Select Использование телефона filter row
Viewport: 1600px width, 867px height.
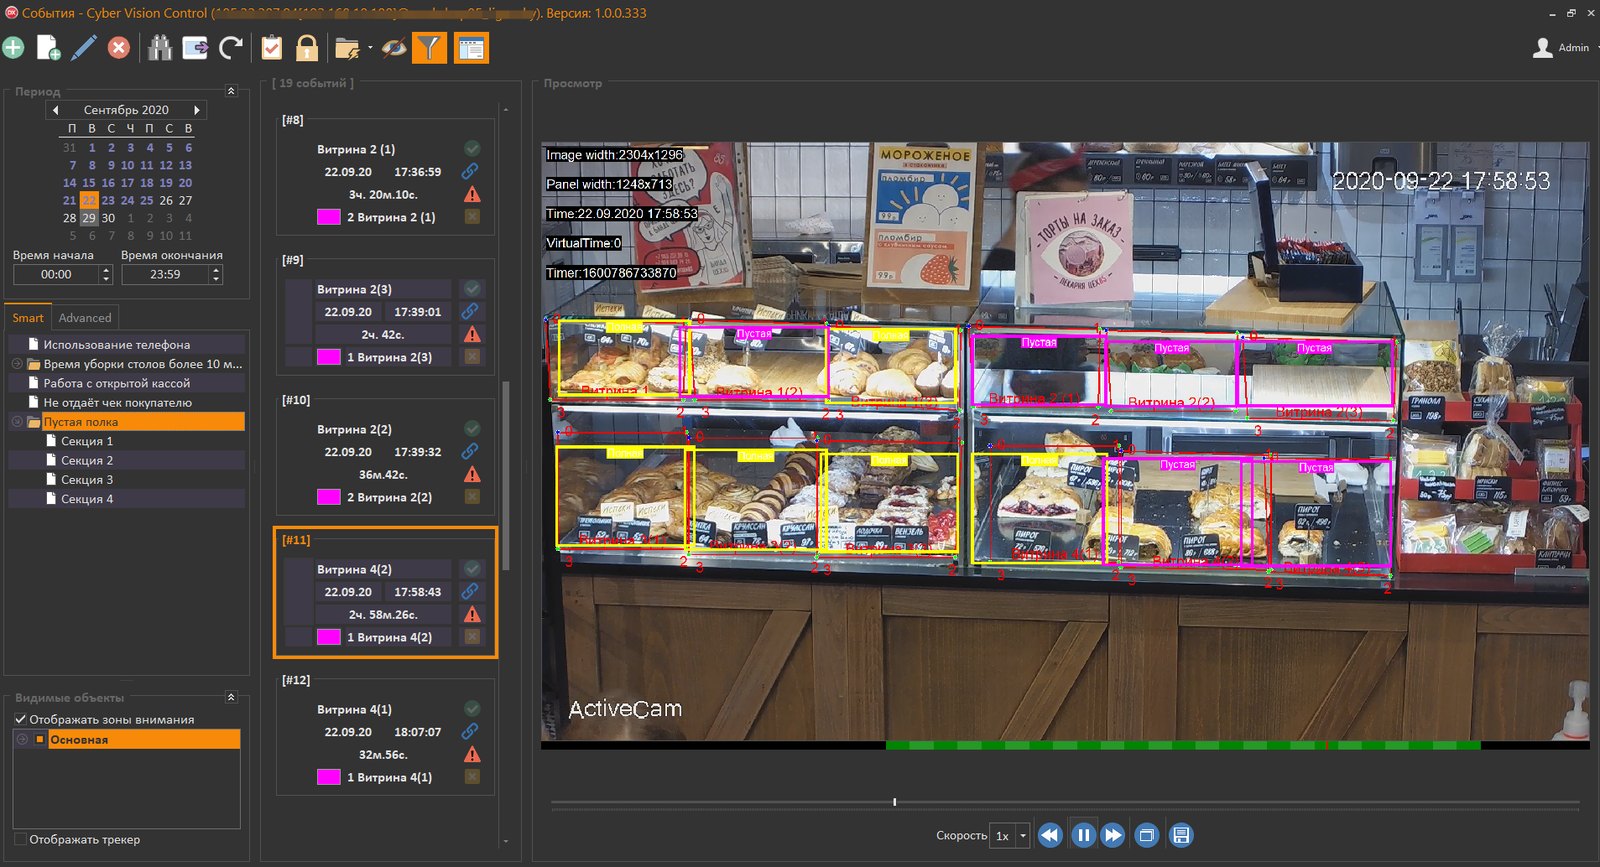click(x=127, y=344)
